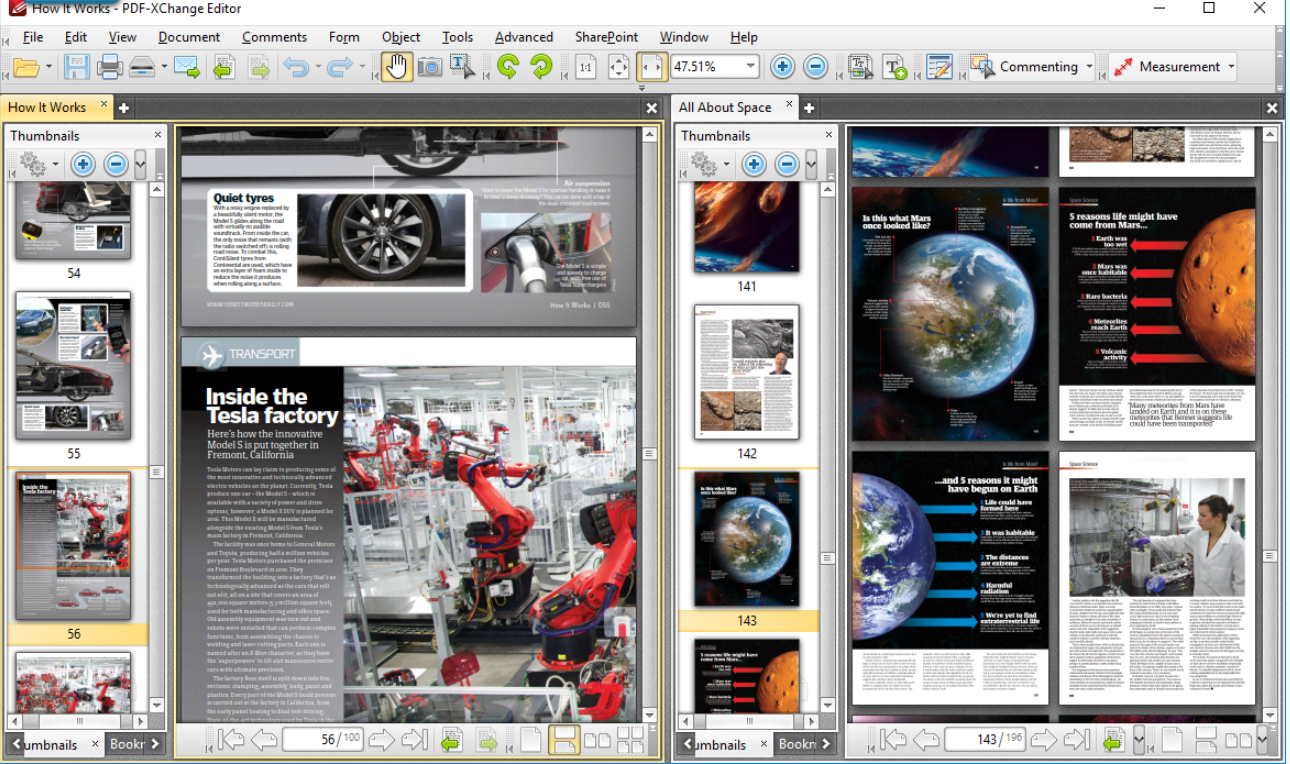Toggle continuous page layout in How It Works
1290x764 pixels.
click(x=564, y=740)
